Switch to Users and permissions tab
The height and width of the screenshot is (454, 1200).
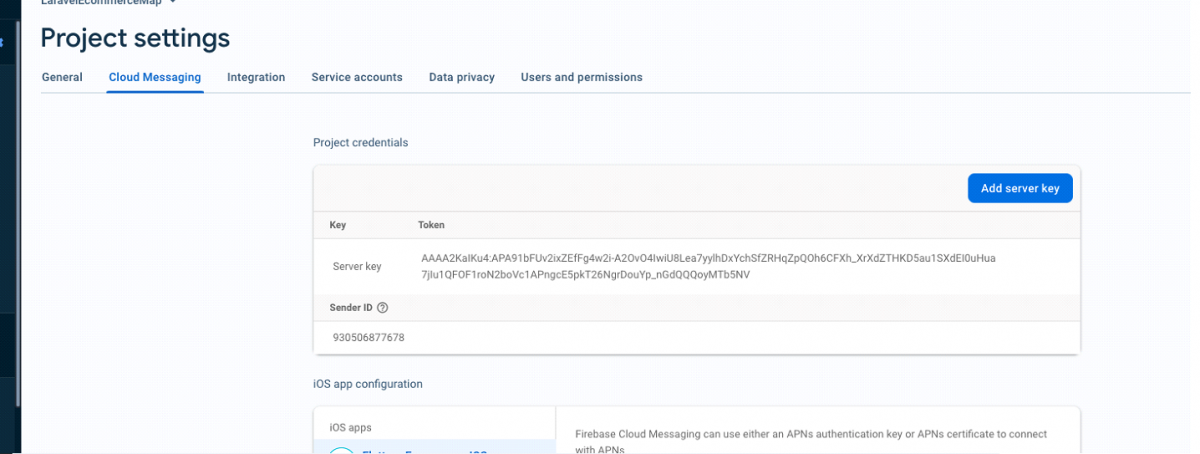click(x=581, y=77)
